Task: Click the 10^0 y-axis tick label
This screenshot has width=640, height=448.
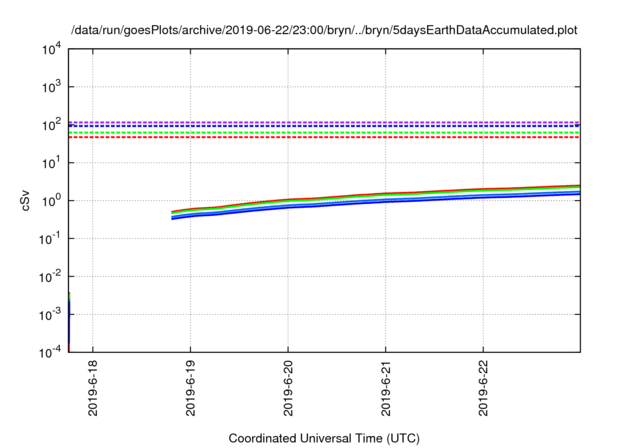Action: click(x=51, y=200)
